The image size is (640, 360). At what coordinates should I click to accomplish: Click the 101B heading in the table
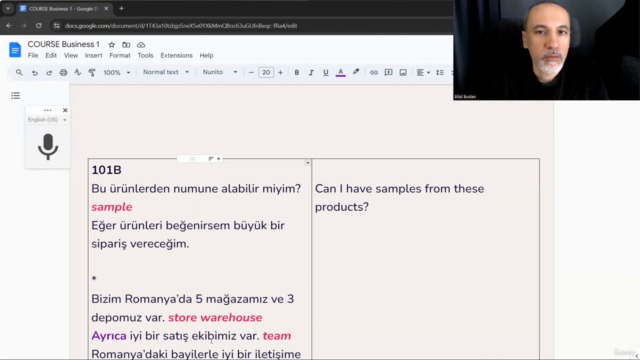click(106, 170)
